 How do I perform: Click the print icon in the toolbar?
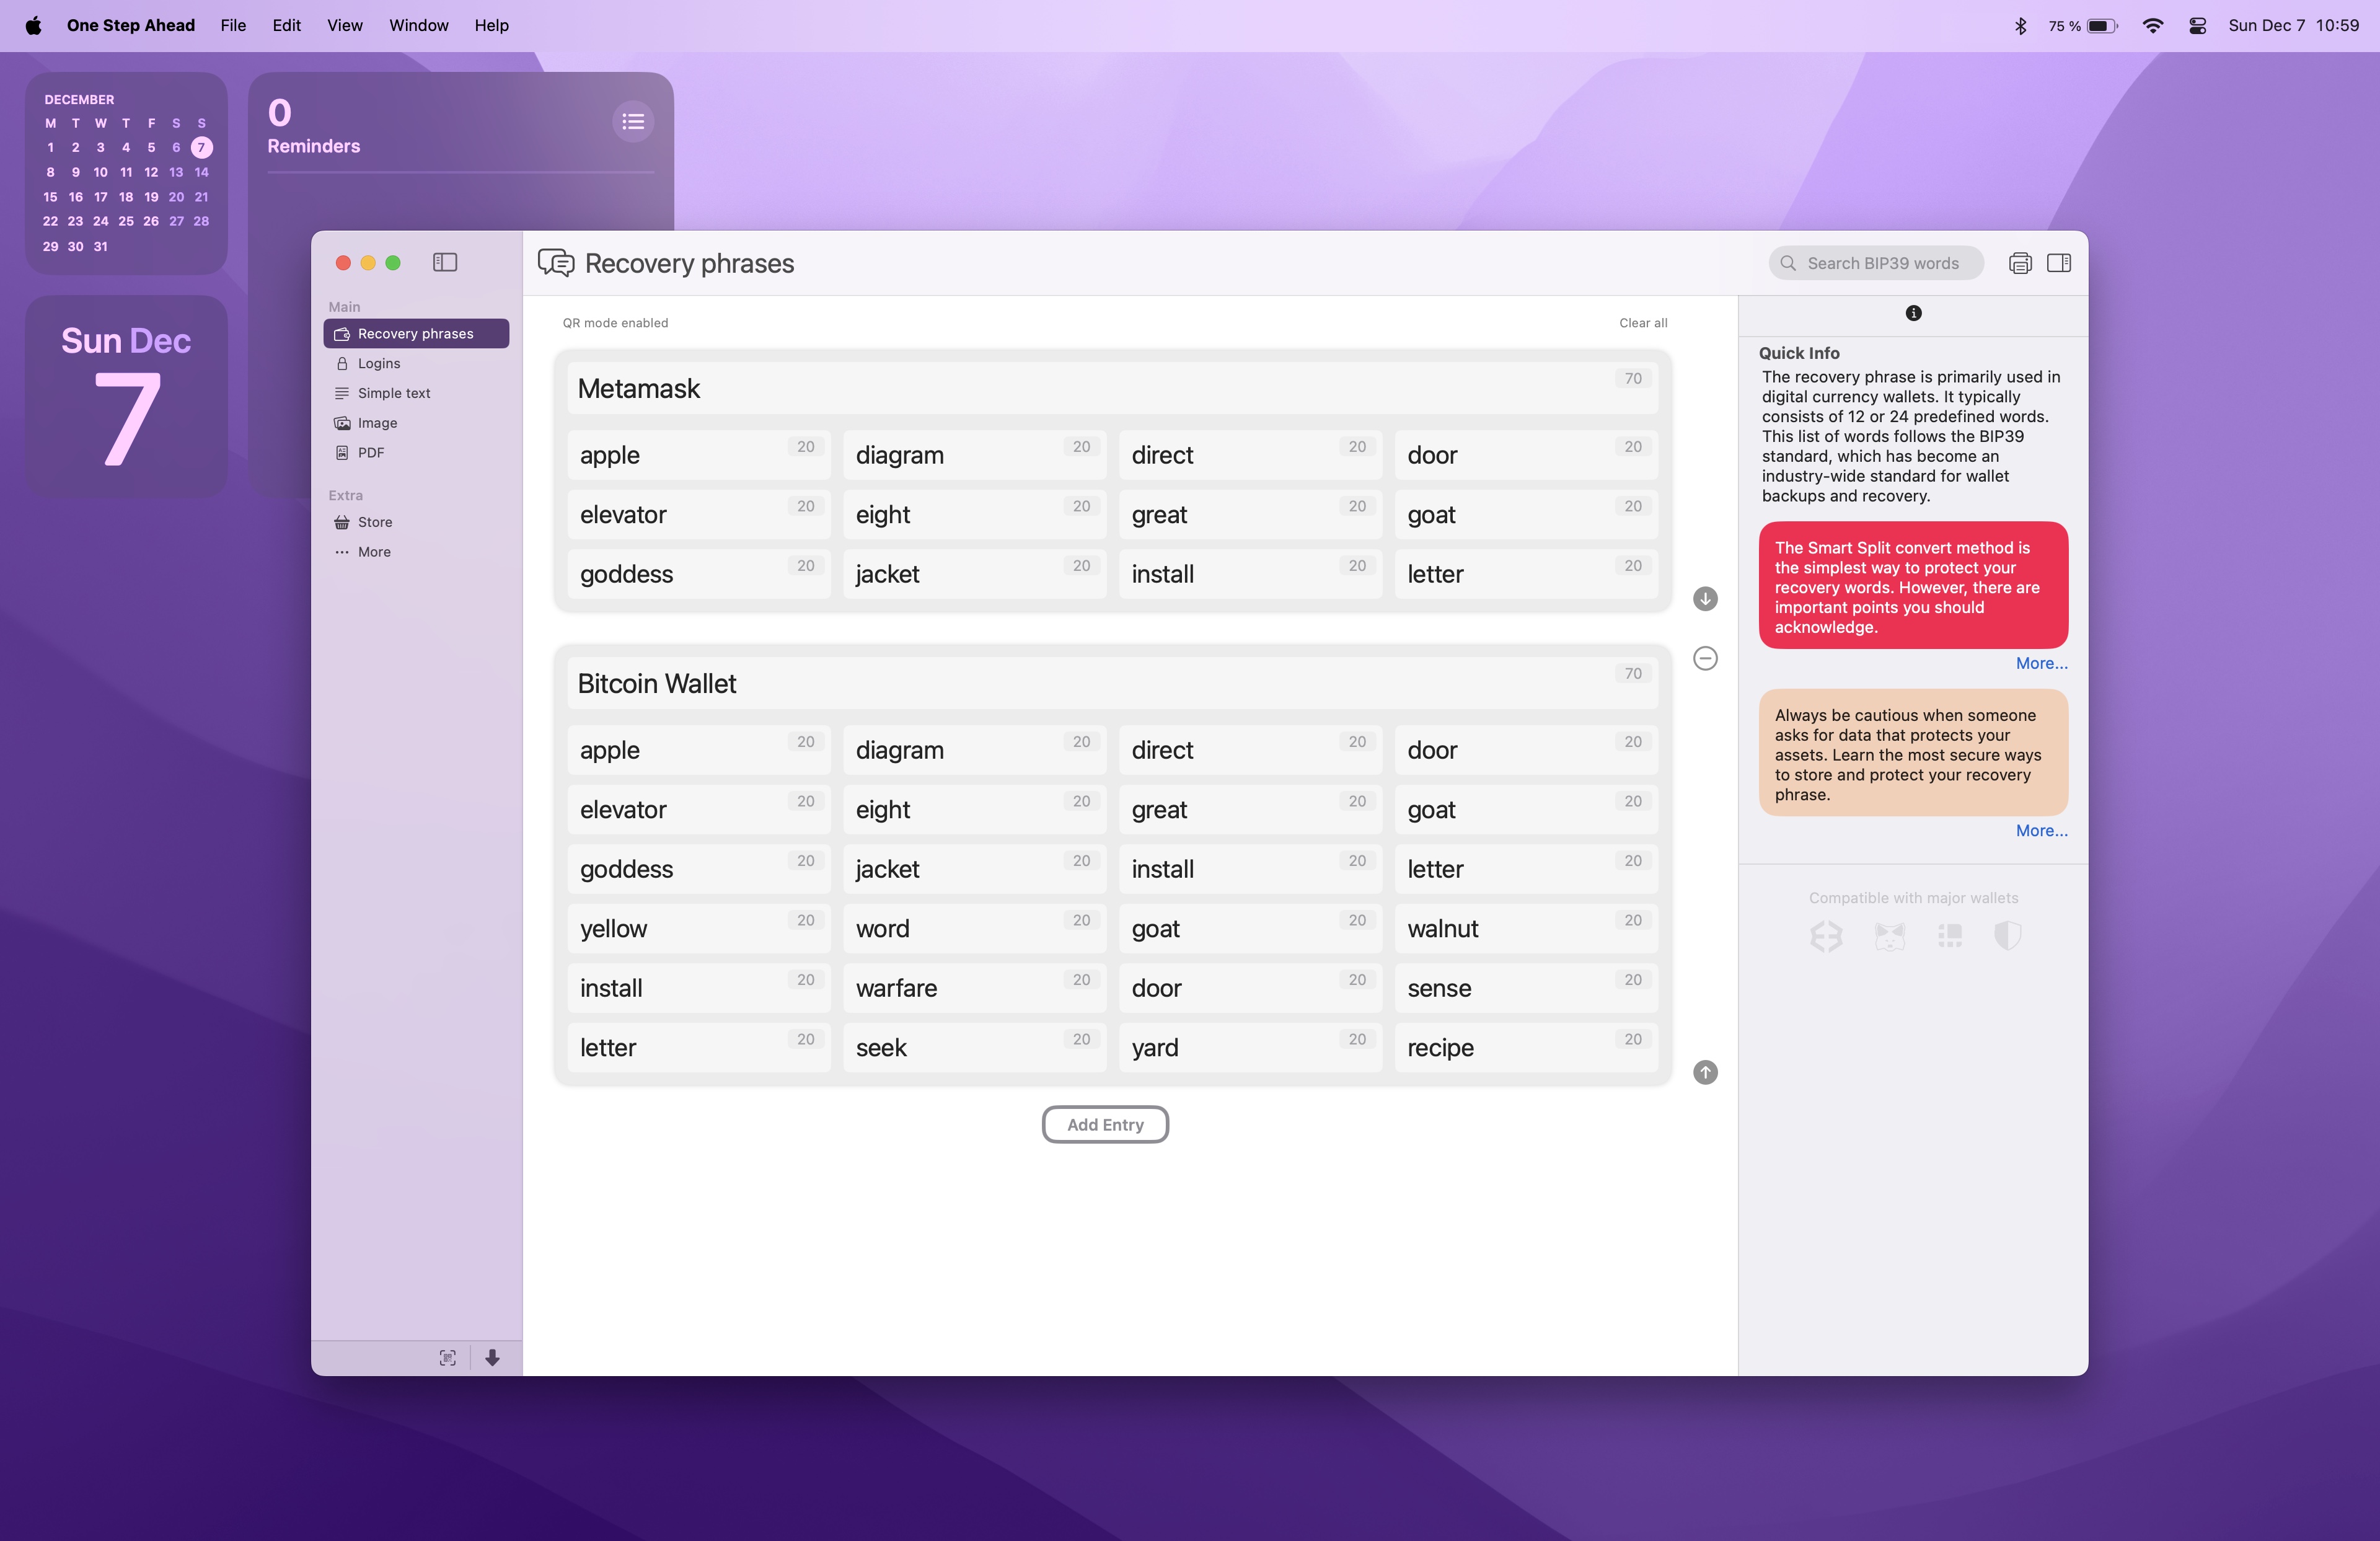pos(2020,262)
